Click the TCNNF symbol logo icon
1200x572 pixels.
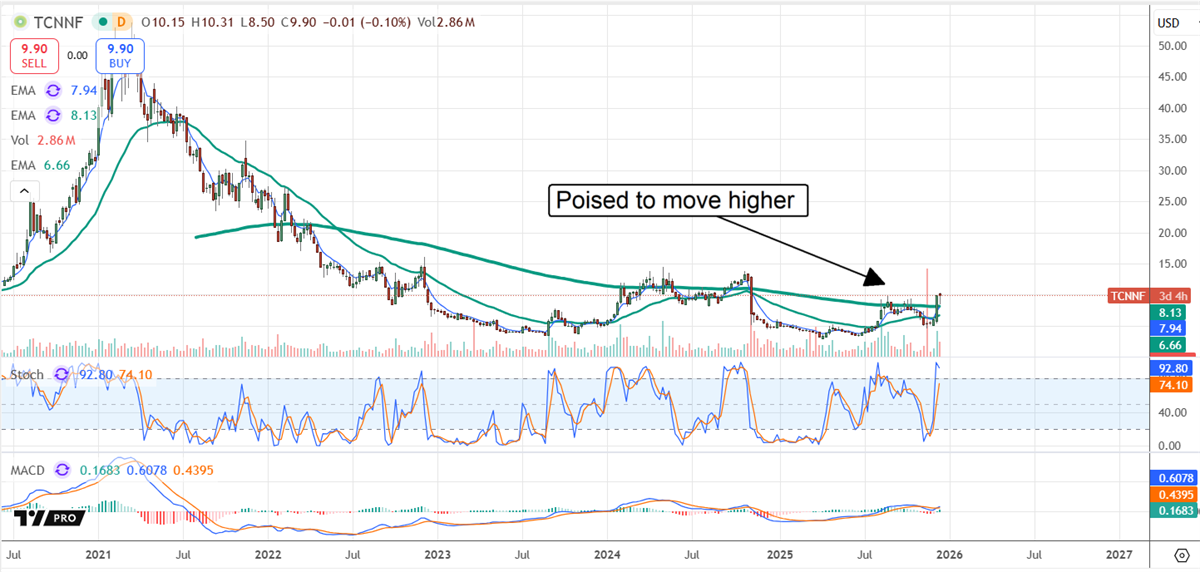tap(18, 21)
